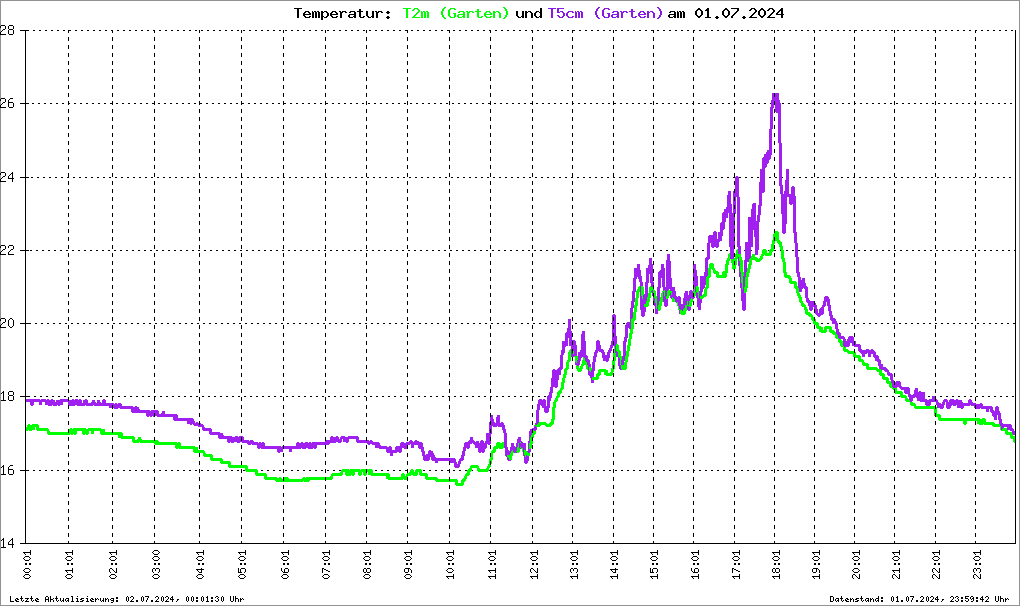
Task: Click the Letzte Aktualisierung footer text
Action: [127, 599]
